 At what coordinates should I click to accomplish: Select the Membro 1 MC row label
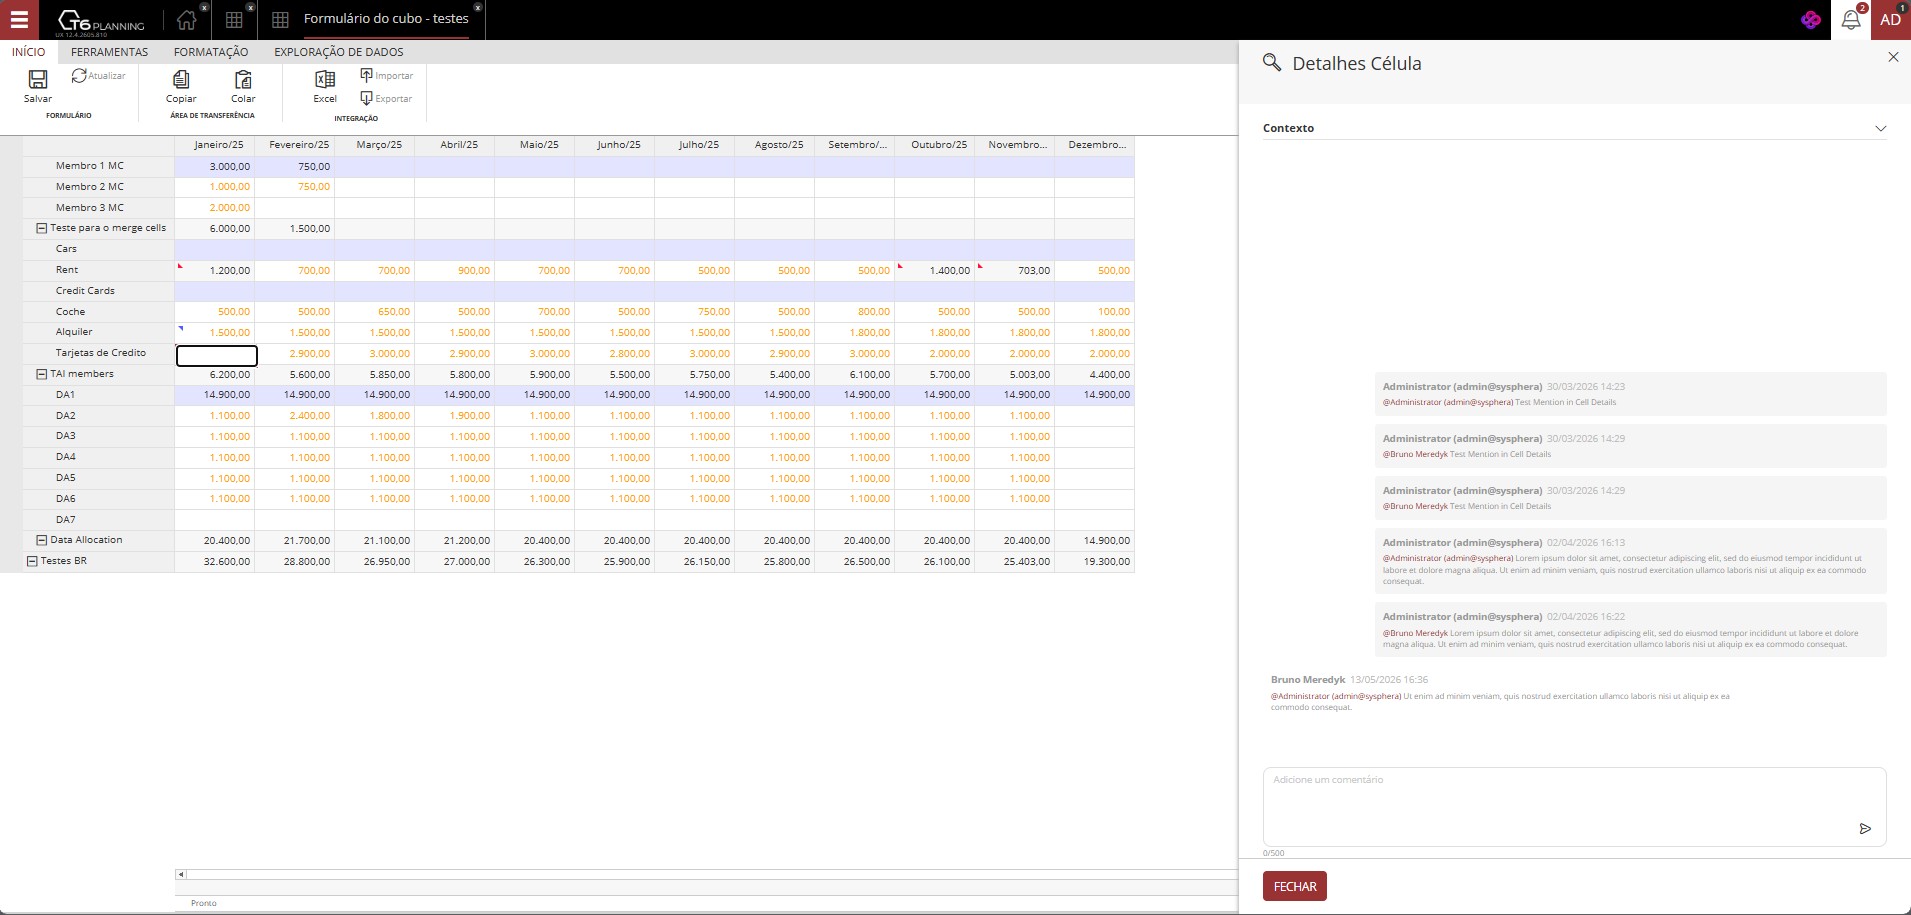click(90, 166)
